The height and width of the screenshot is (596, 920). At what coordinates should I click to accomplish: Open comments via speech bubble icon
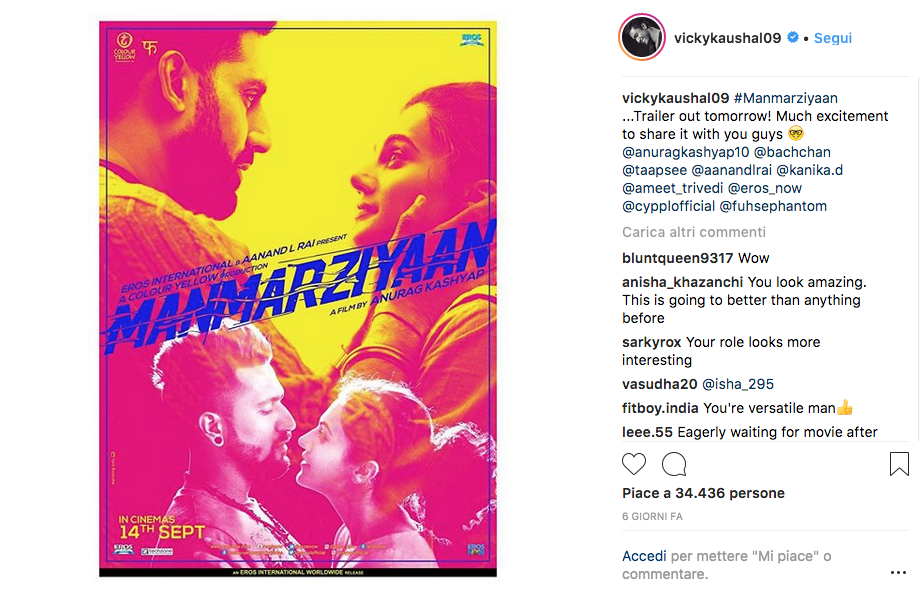674,464
